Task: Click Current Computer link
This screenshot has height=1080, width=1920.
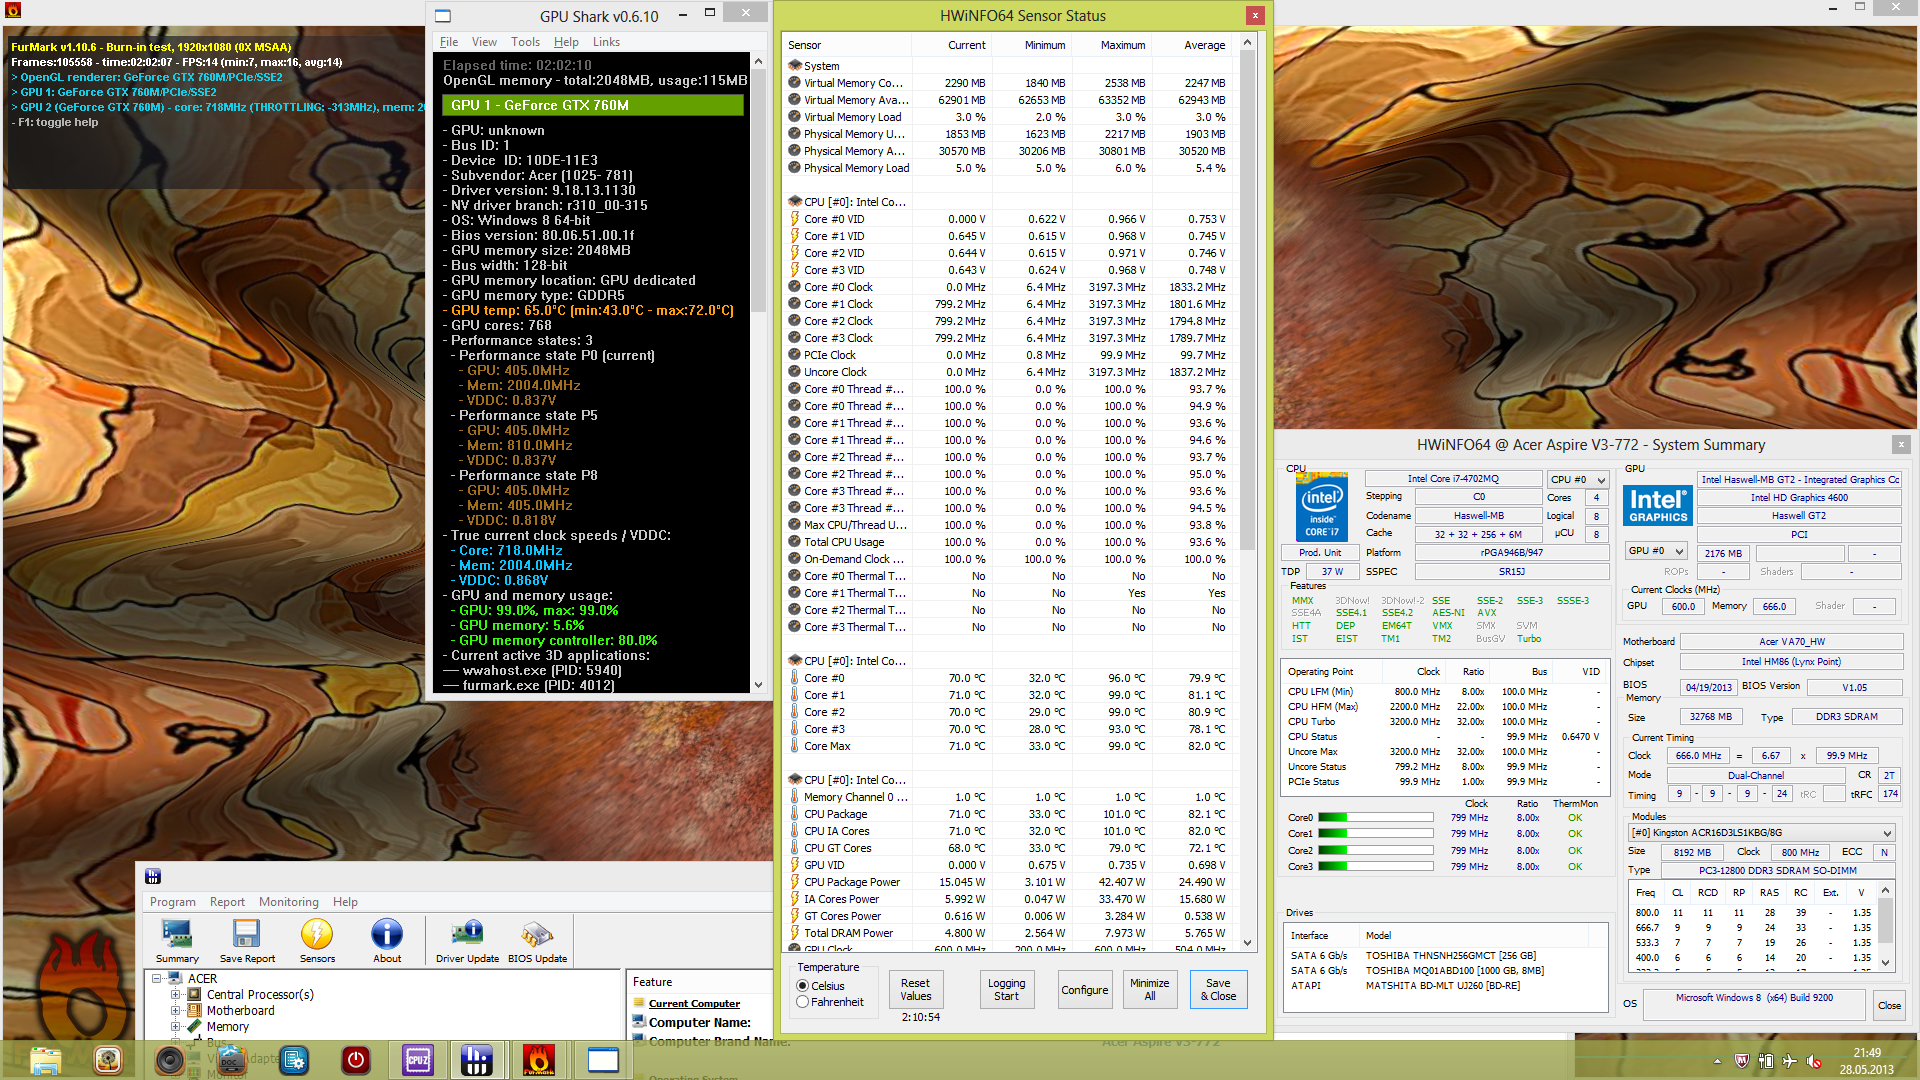Action: point(694,1004)
